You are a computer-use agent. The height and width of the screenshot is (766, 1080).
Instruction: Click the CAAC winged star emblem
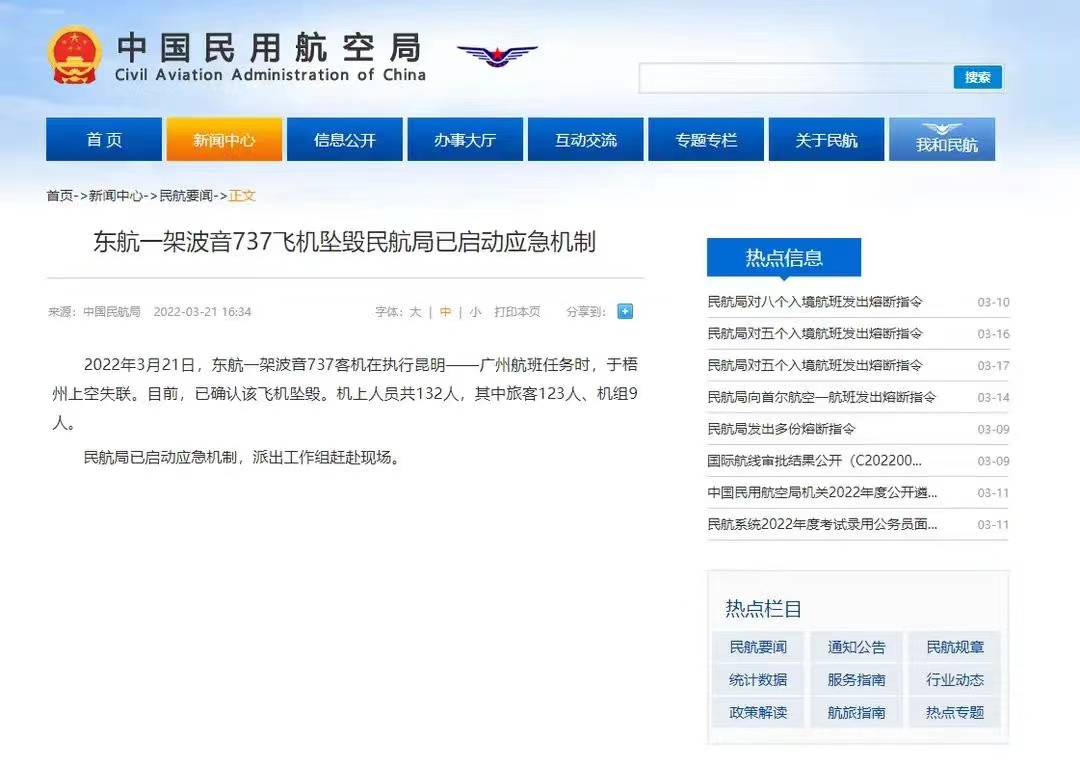(497, 55)
